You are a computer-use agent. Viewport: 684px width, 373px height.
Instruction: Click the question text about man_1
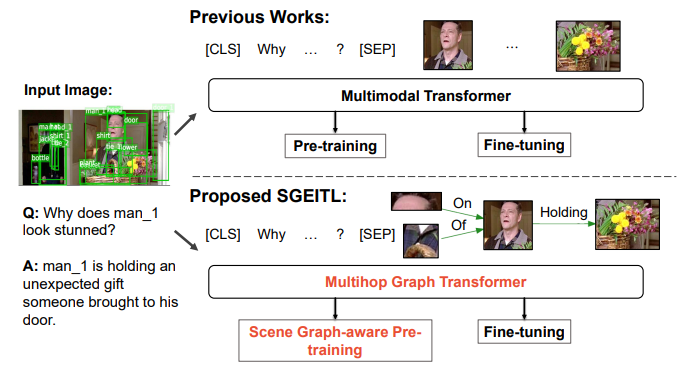tap(90, 221)
